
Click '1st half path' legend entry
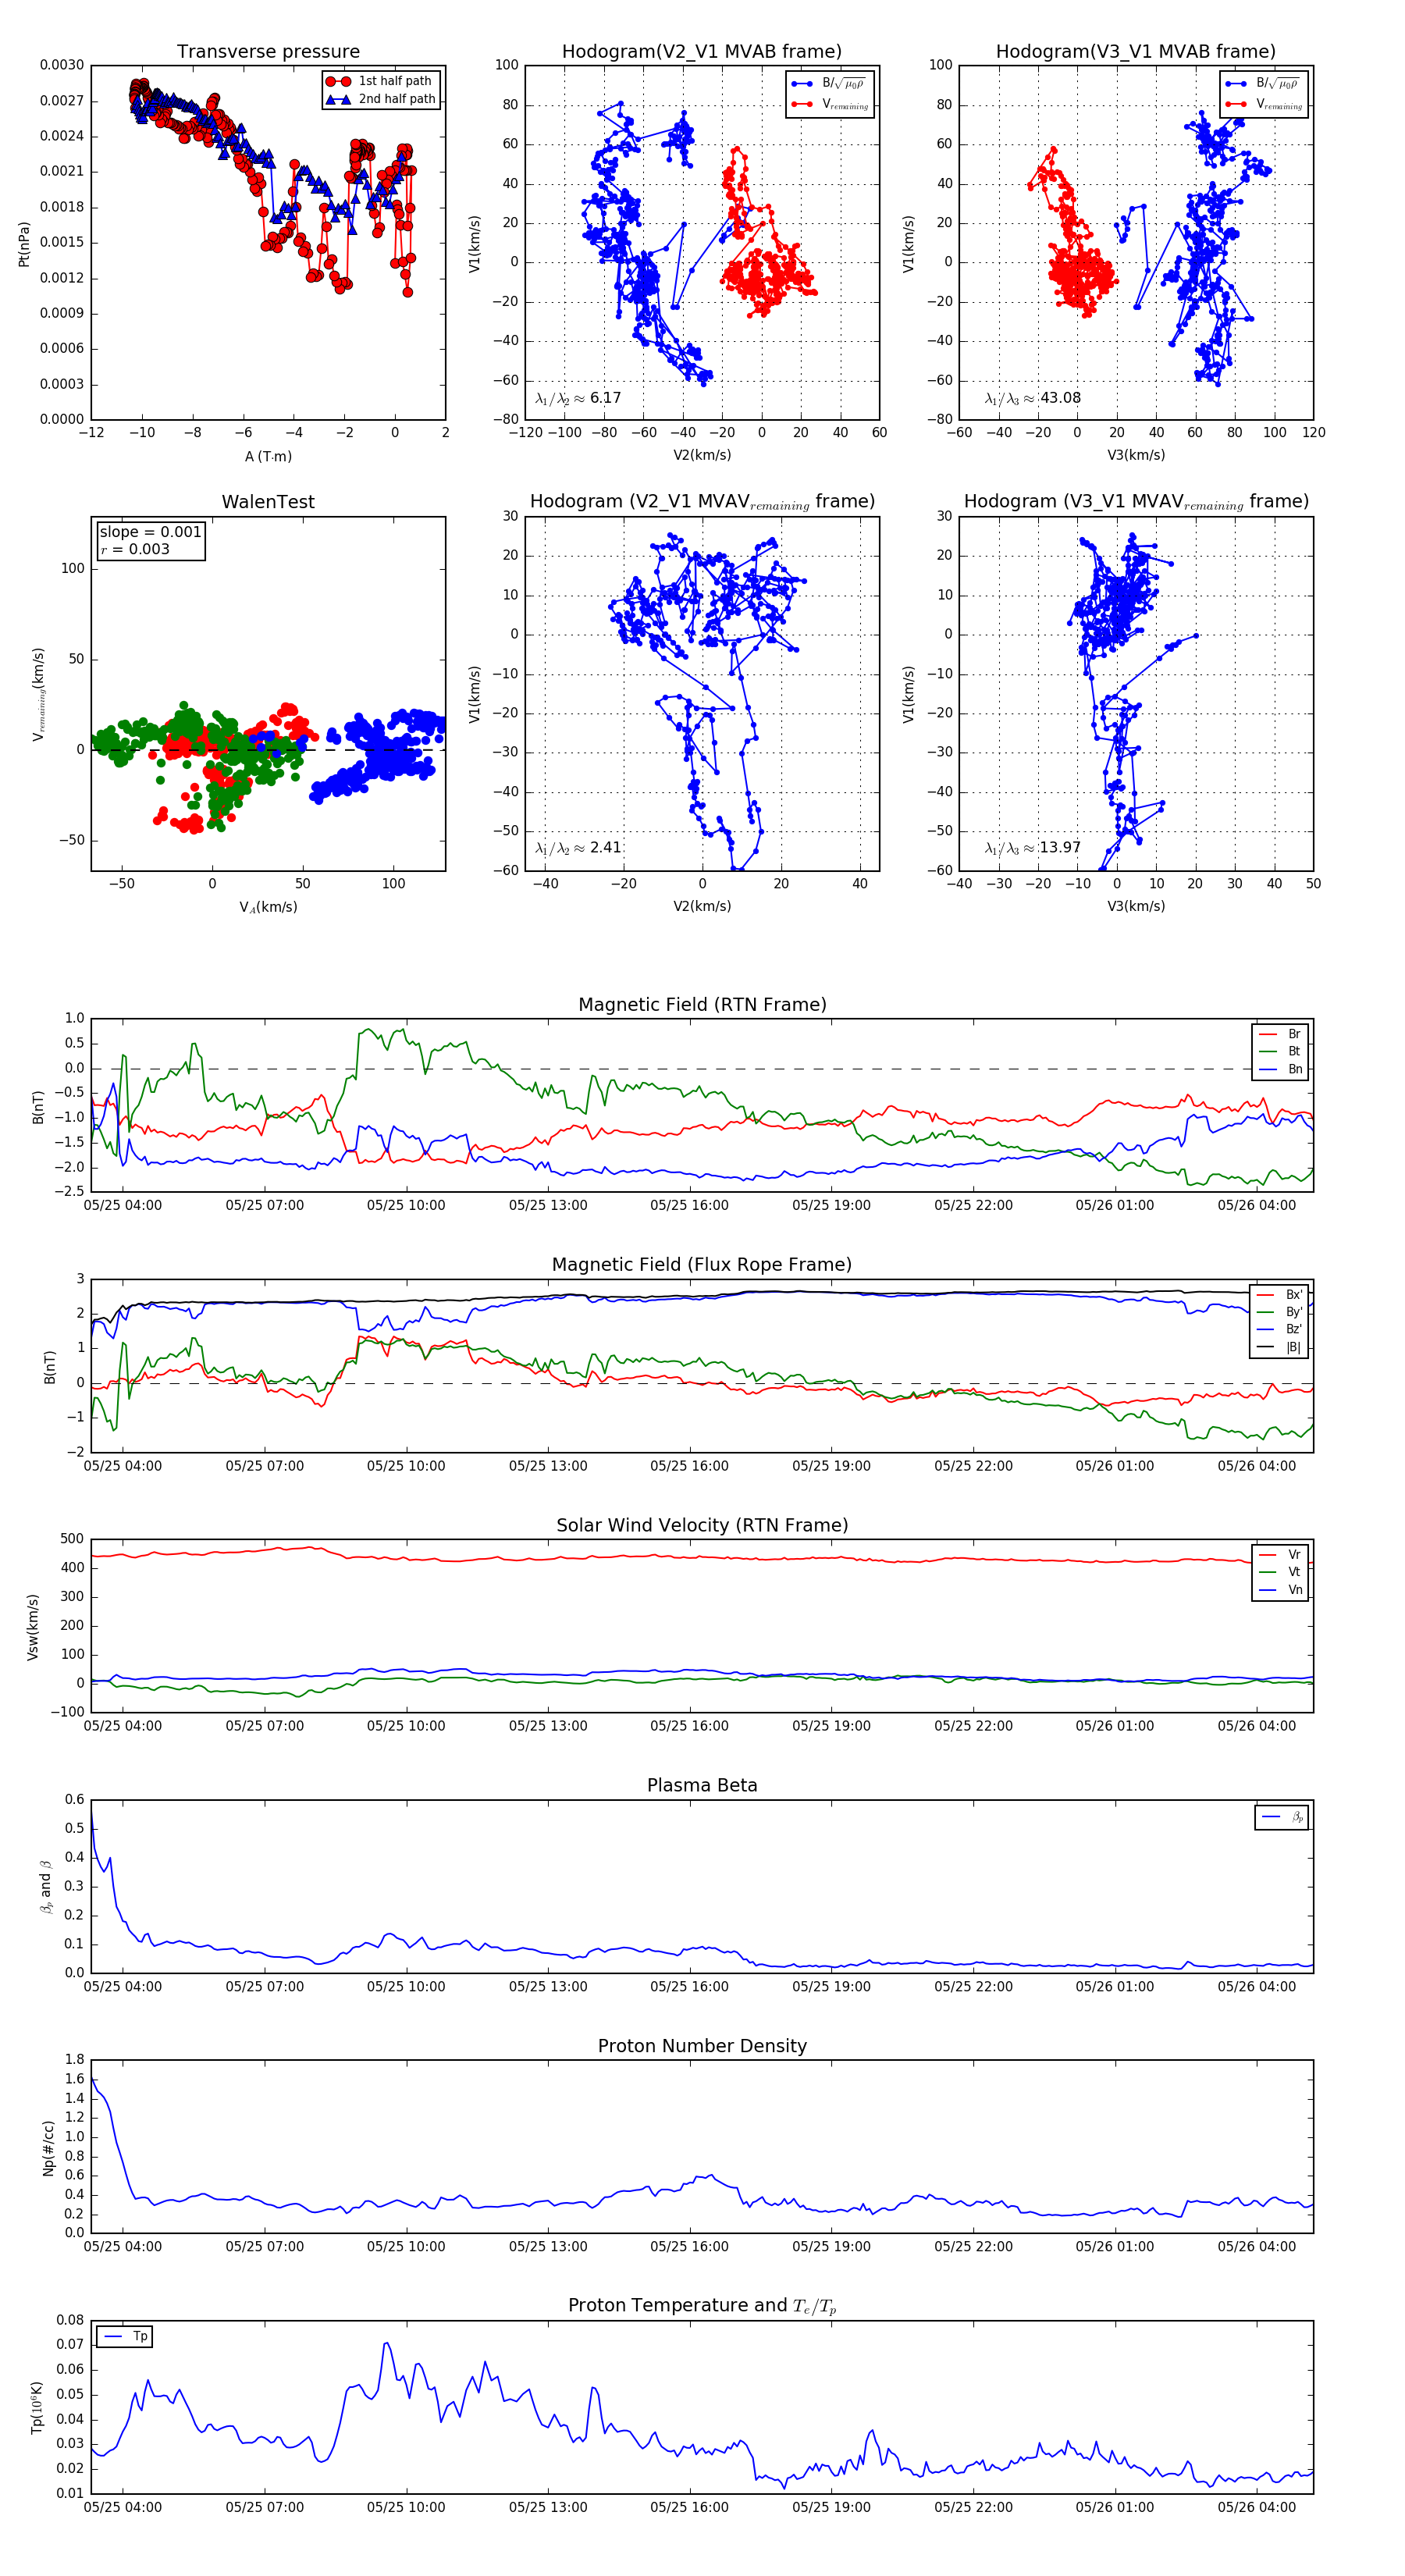pos(381,81)
